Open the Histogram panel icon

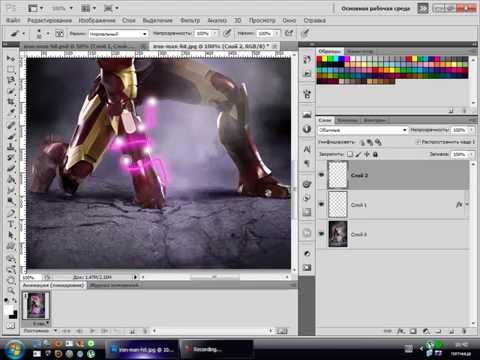tap(307, 115)
